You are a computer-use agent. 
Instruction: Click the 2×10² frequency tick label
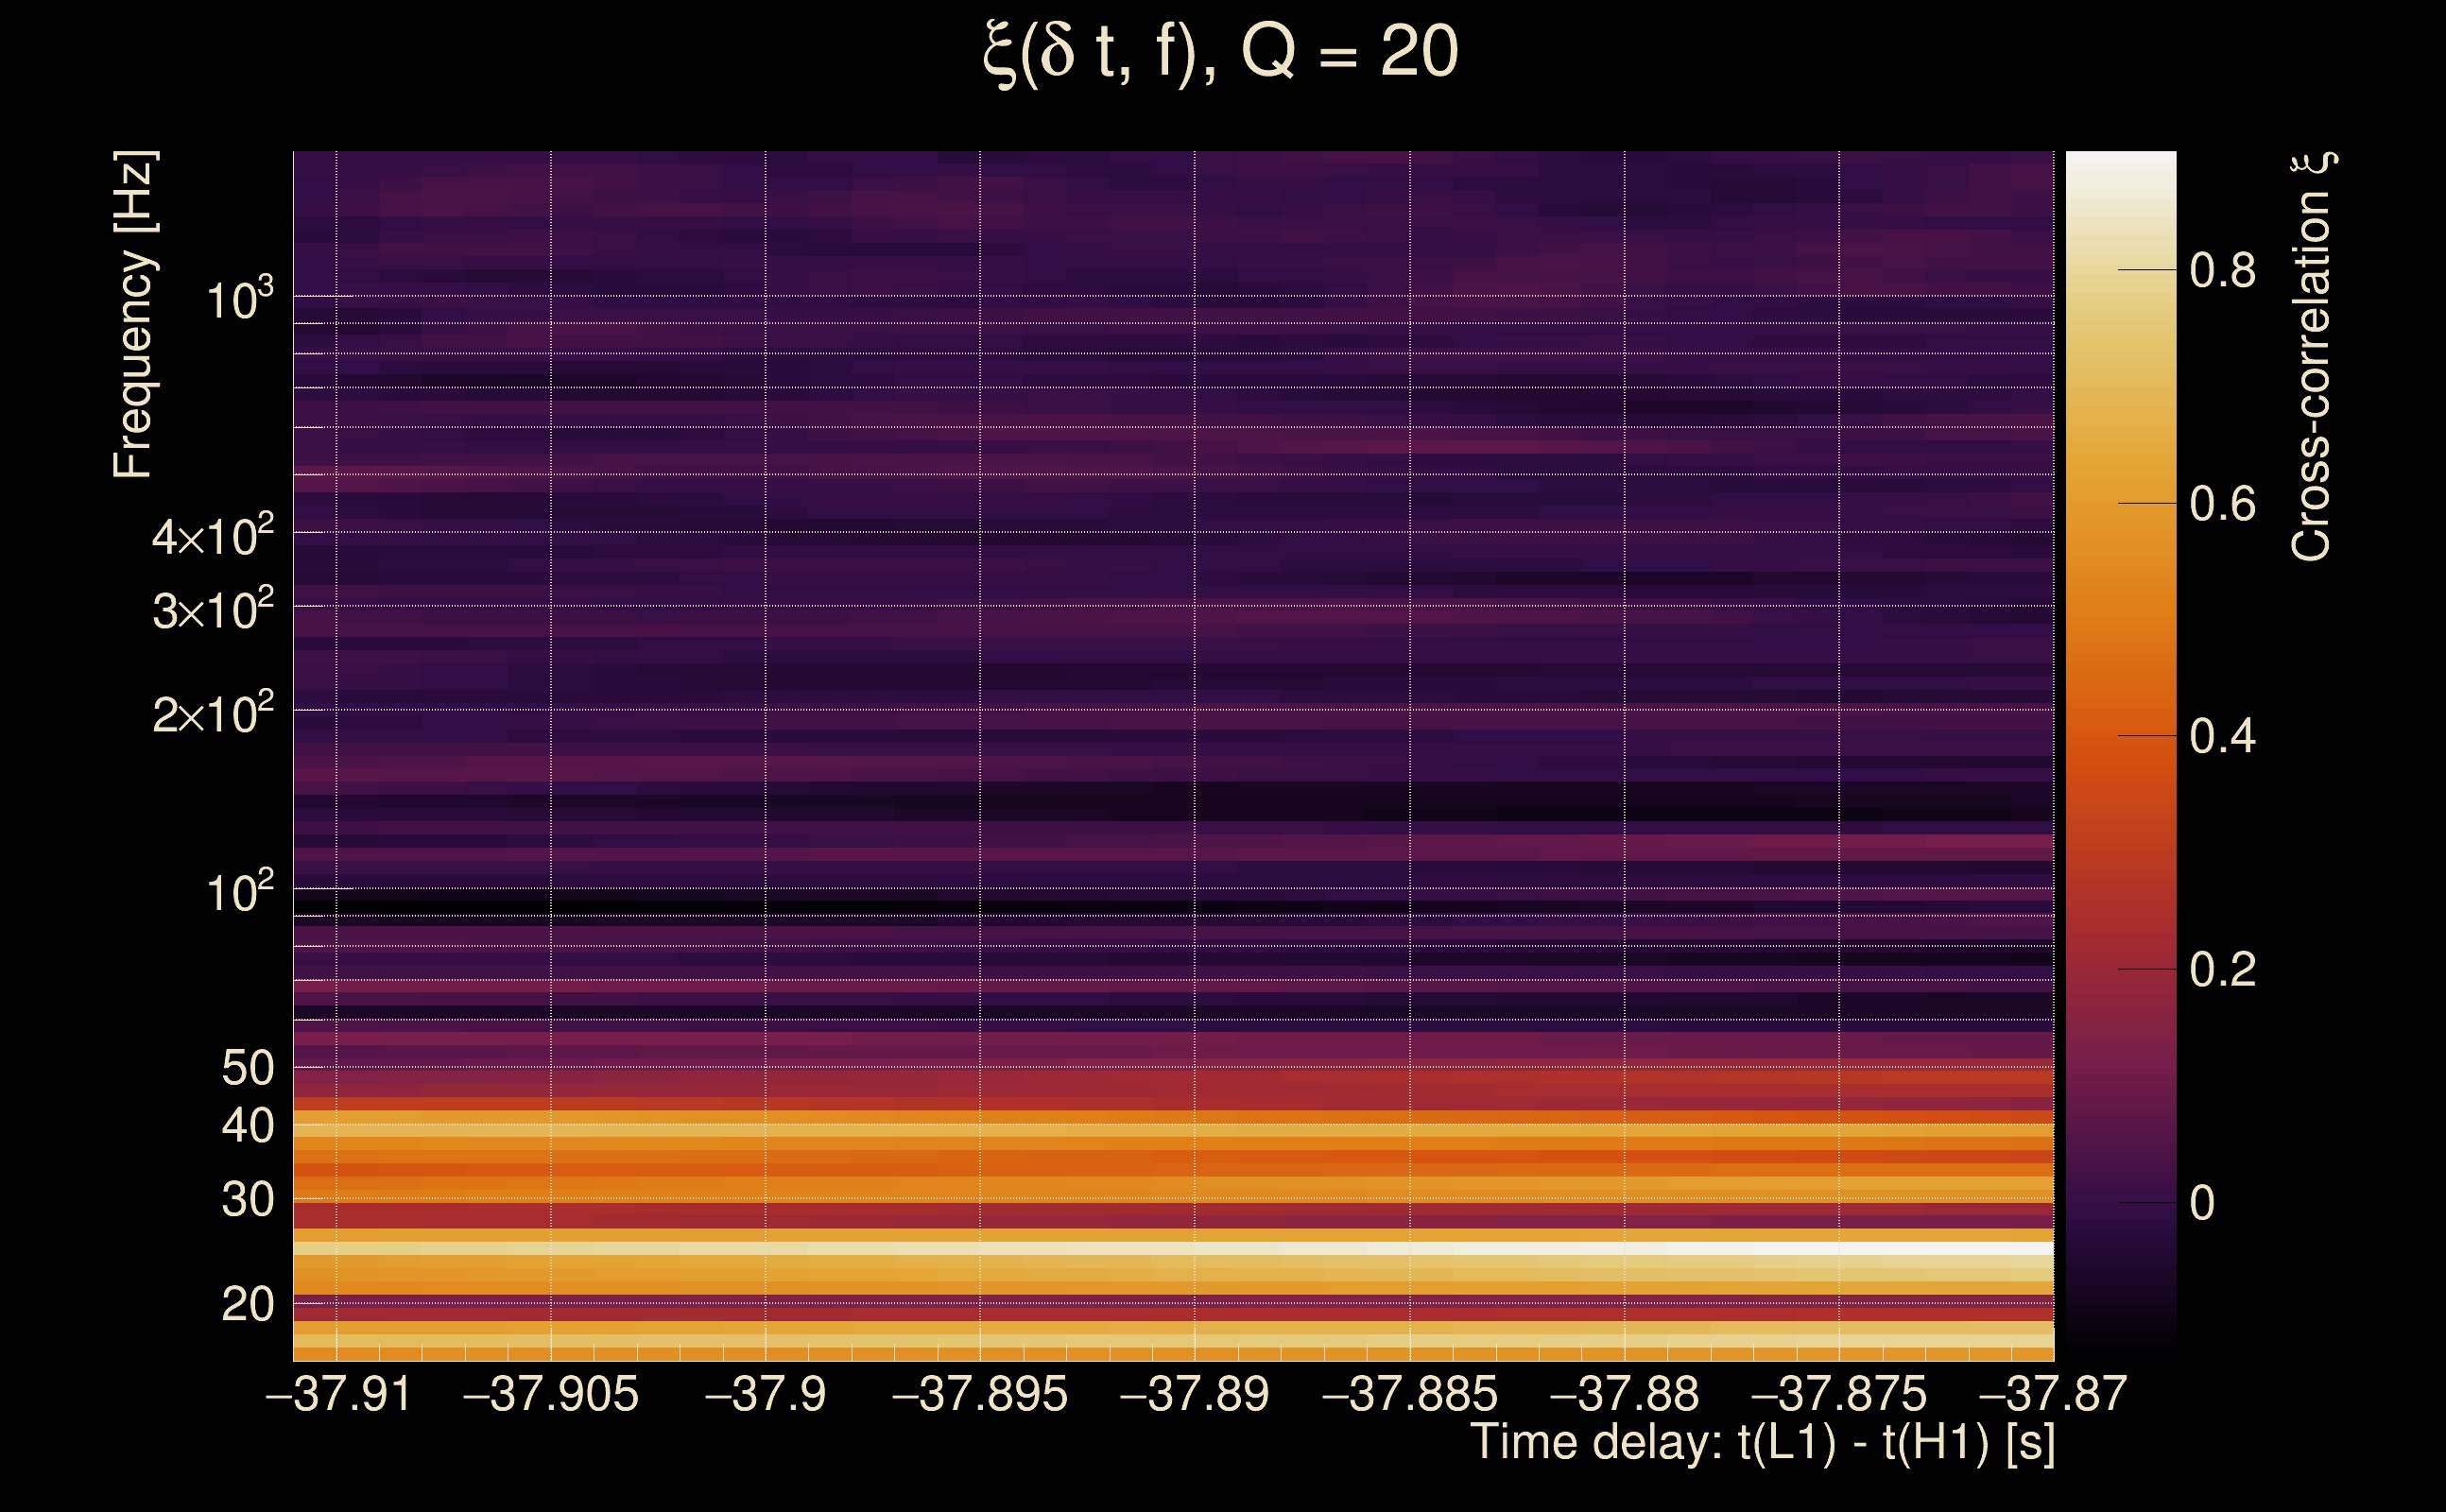pos(212,714)
